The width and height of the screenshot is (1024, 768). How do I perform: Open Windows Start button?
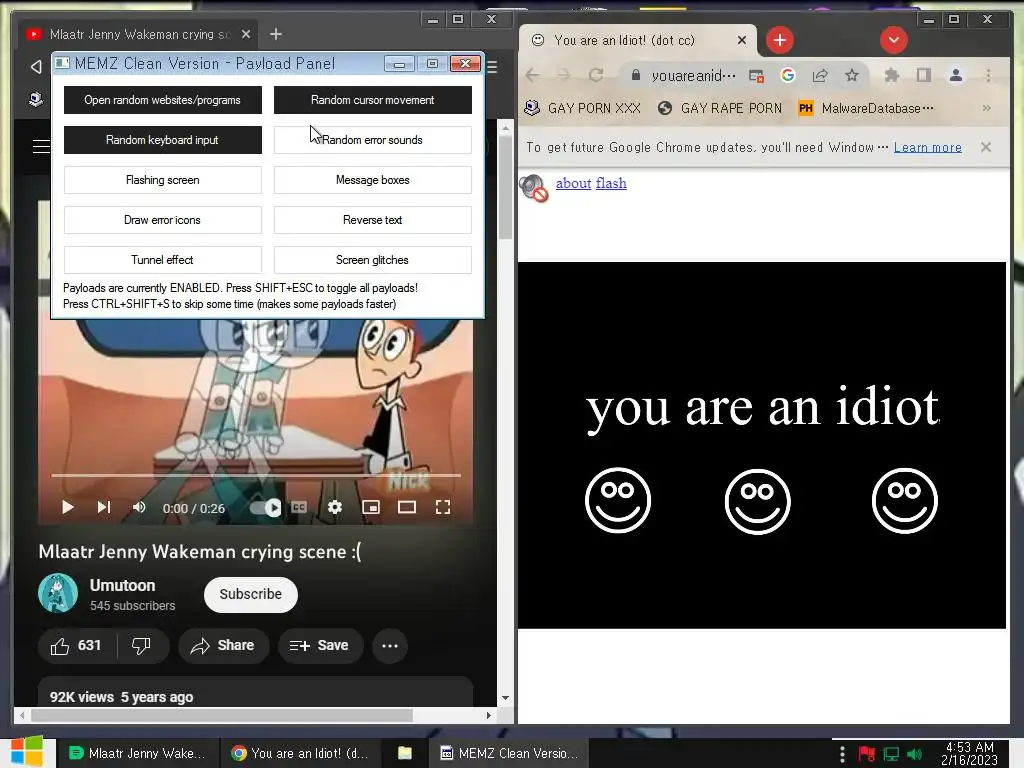(x=27, y=752)
